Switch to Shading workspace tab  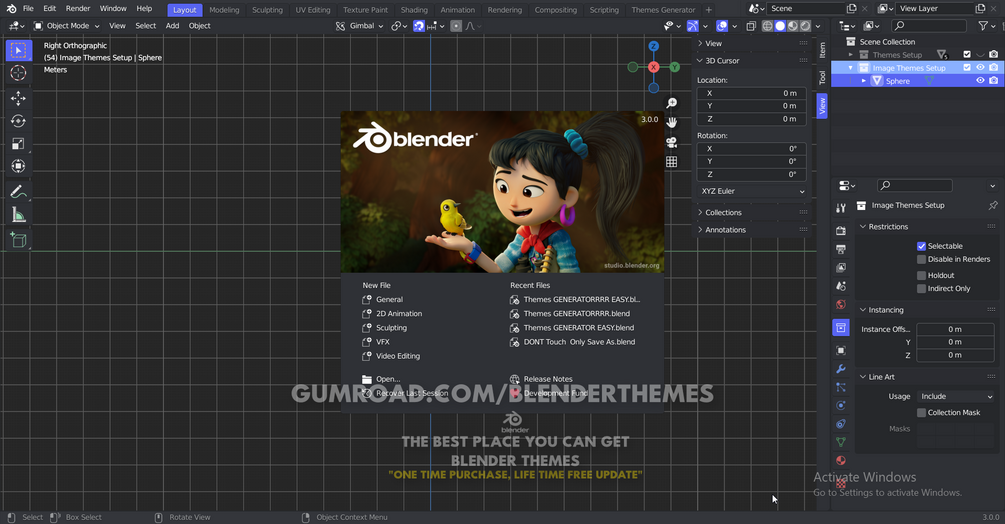tap(414, 10)
